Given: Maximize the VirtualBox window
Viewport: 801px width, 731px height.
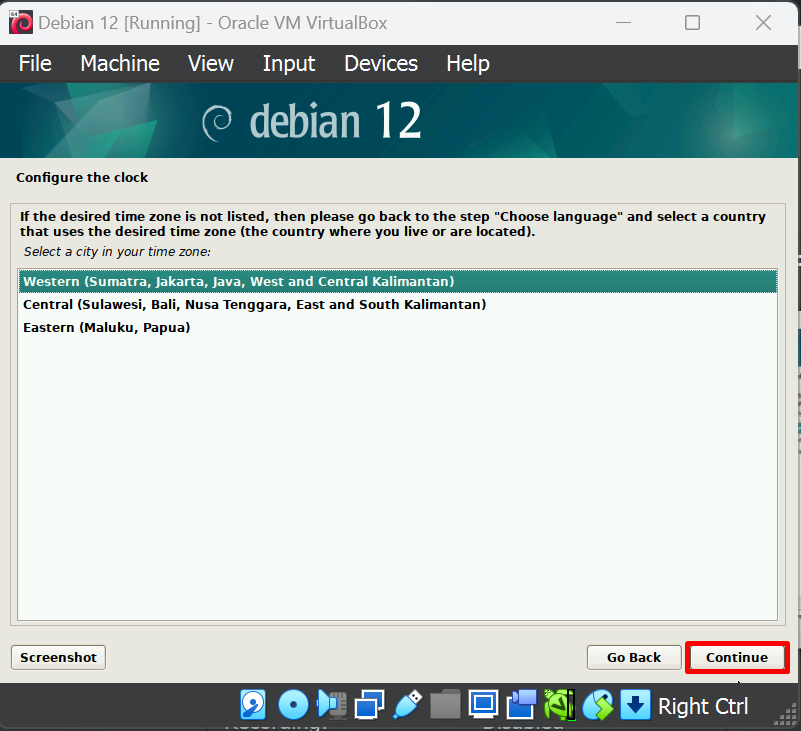Looking at the screenshot, I should click(x=693, y=22).
